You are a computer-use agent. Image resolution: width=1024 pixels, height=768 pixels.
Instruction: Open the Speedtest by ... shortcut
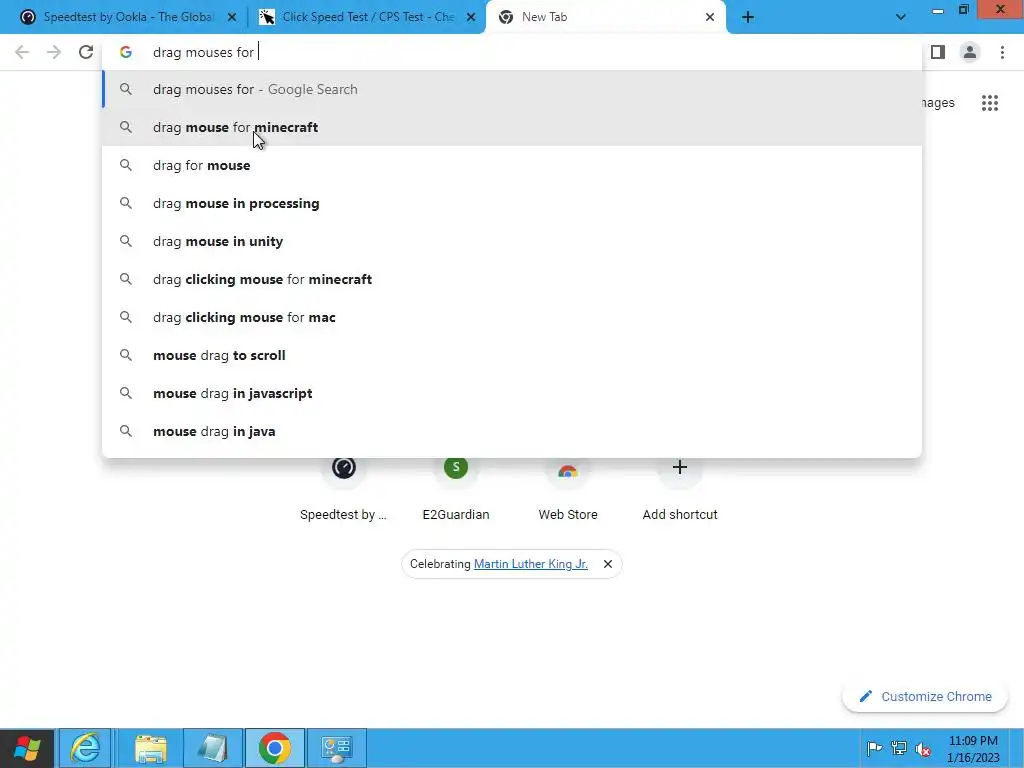pos(344,488)
